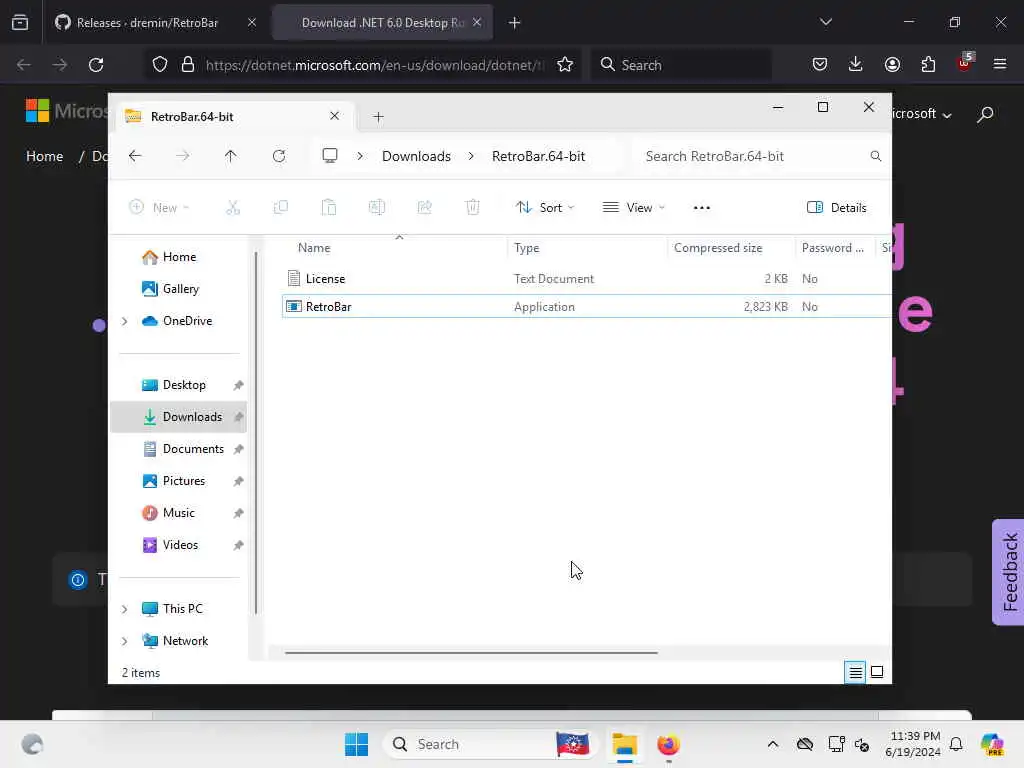Click the Downloads breadcrumb in address bar
Image resolution: width=1024 pixels, height=768 pixels.
click(x=416, y=156)
